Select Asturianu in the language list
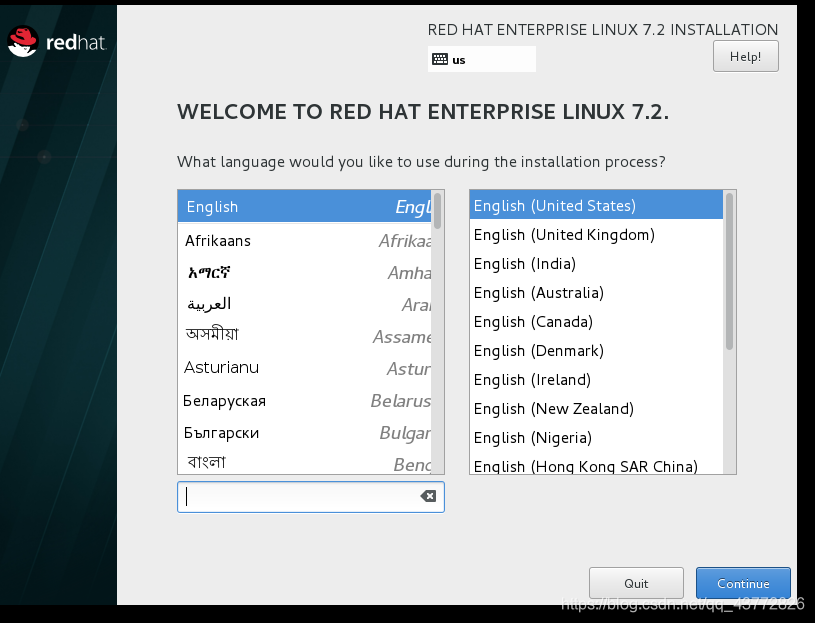The height and width of the screenshot is (623, 815). tap(305, 368)
